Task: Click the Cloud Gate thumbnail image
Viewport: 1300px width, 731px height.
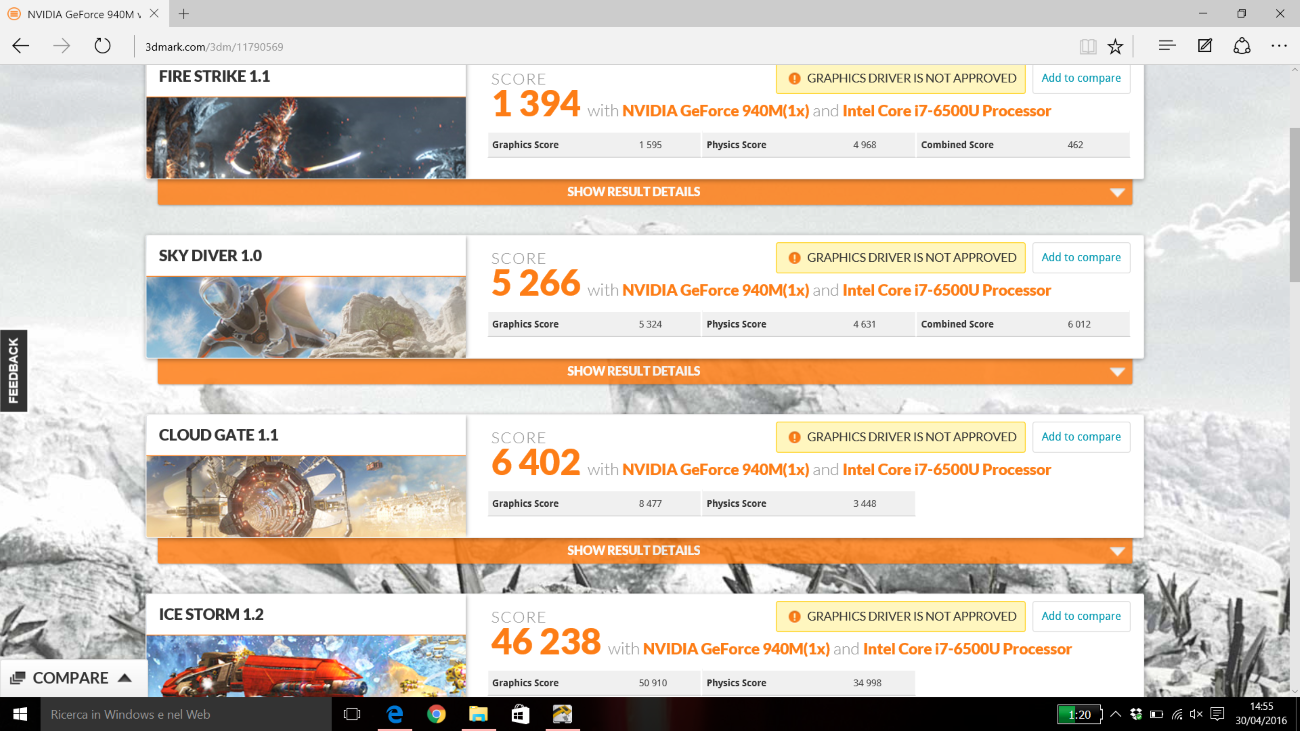Action: [306, 497]
